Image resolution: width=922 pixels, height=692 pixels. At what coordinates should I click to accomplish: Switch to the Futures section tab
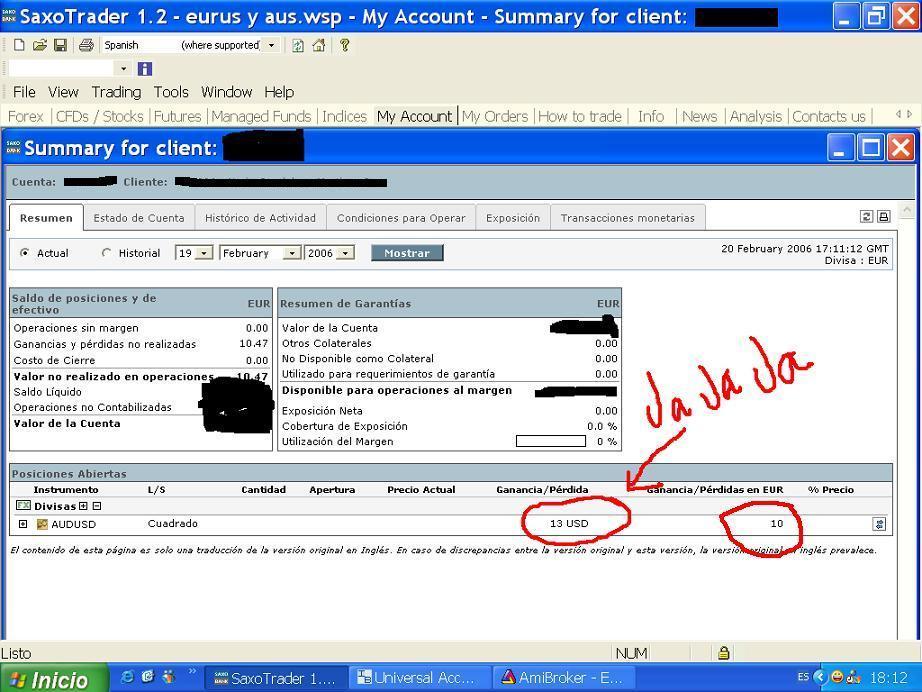pyautogui.click(x=177, y=116)
